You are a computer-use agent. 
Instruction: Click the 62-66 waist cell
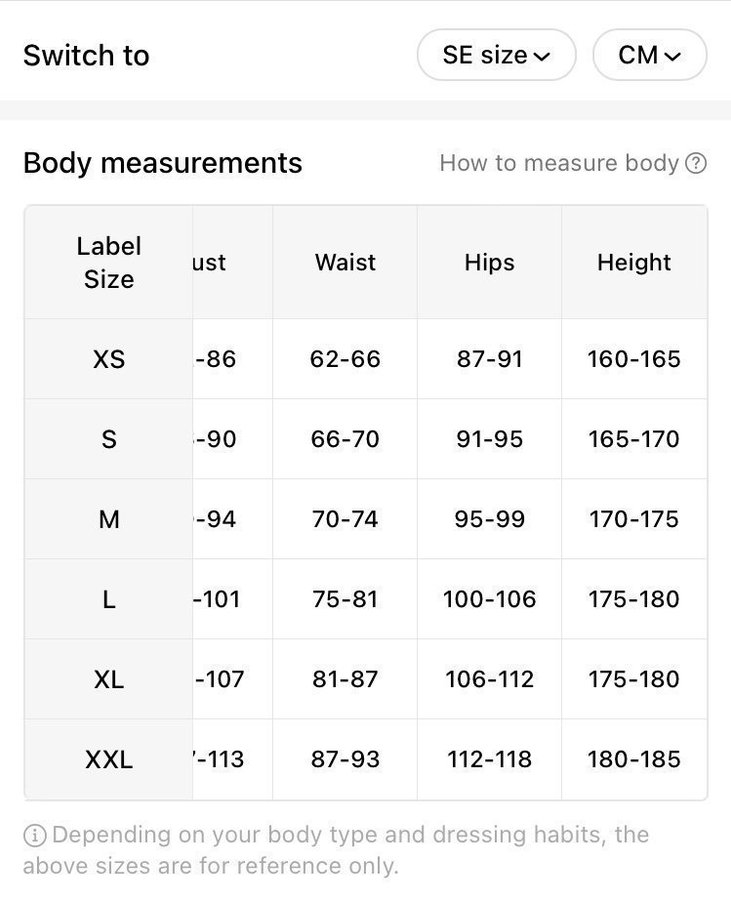pyautogui.click(x=345, y=359)
